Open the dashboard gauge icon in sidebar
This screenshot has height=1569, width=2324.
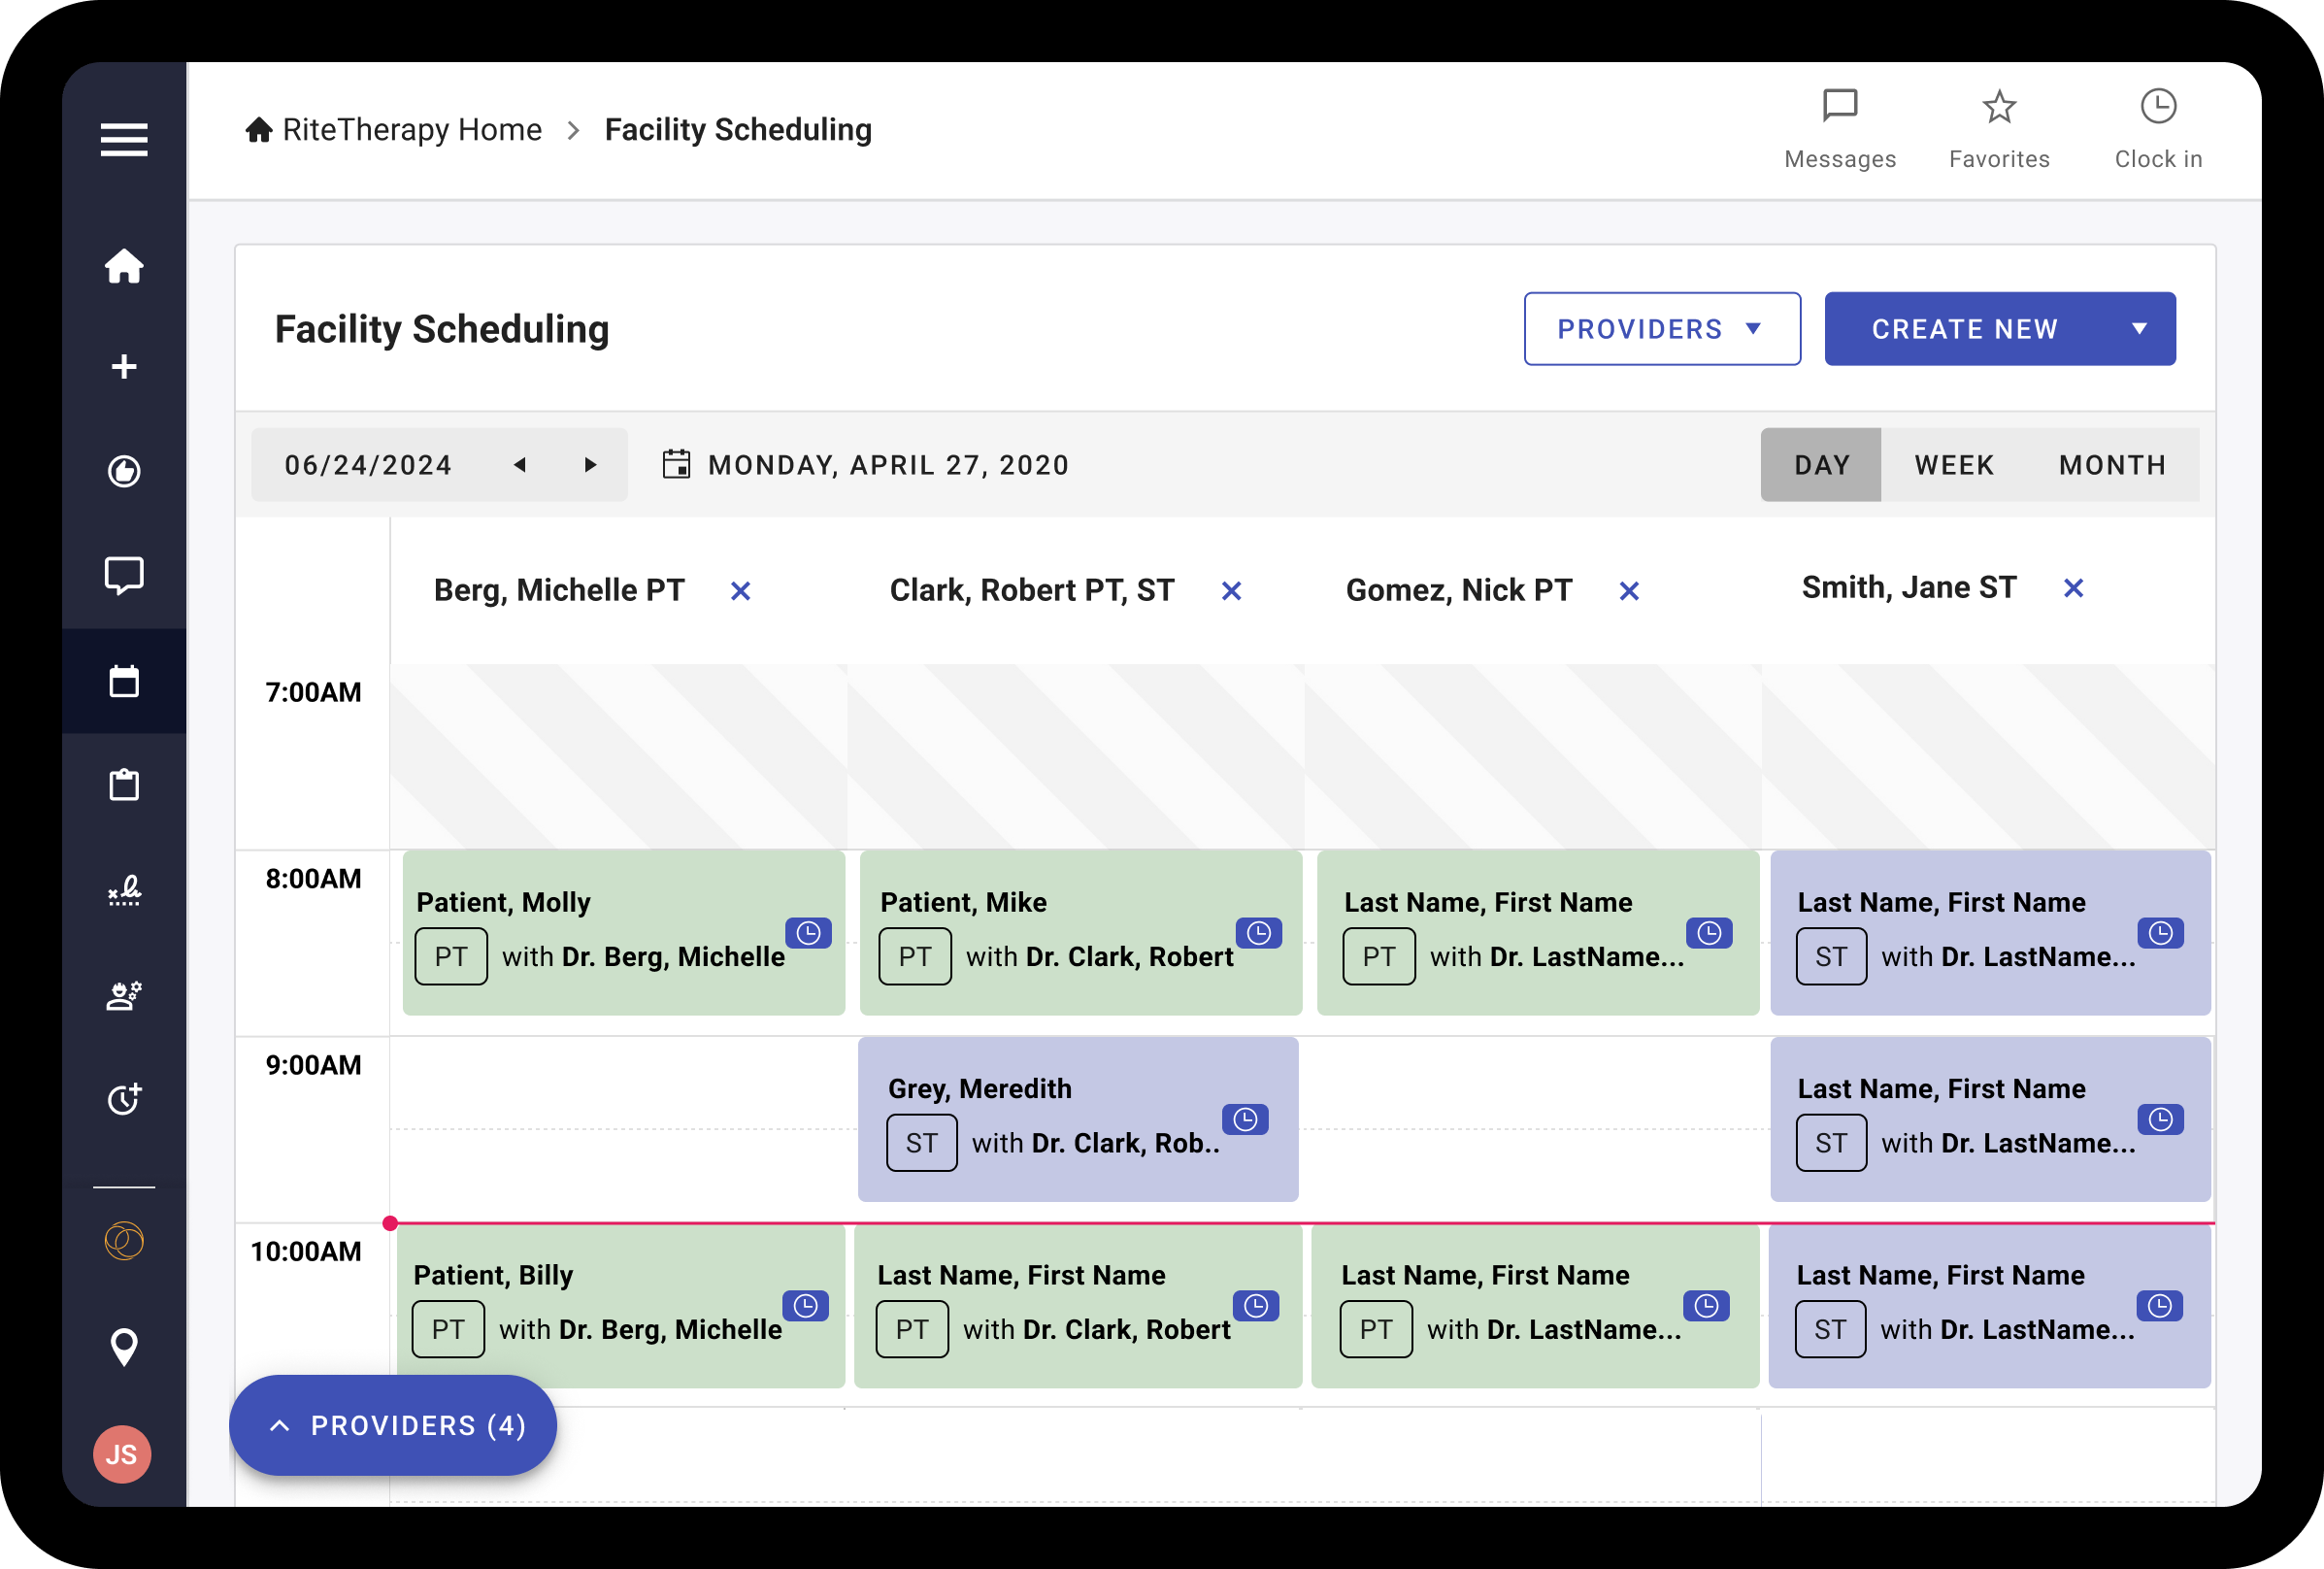pyautogui.click(x=124, y=471)
